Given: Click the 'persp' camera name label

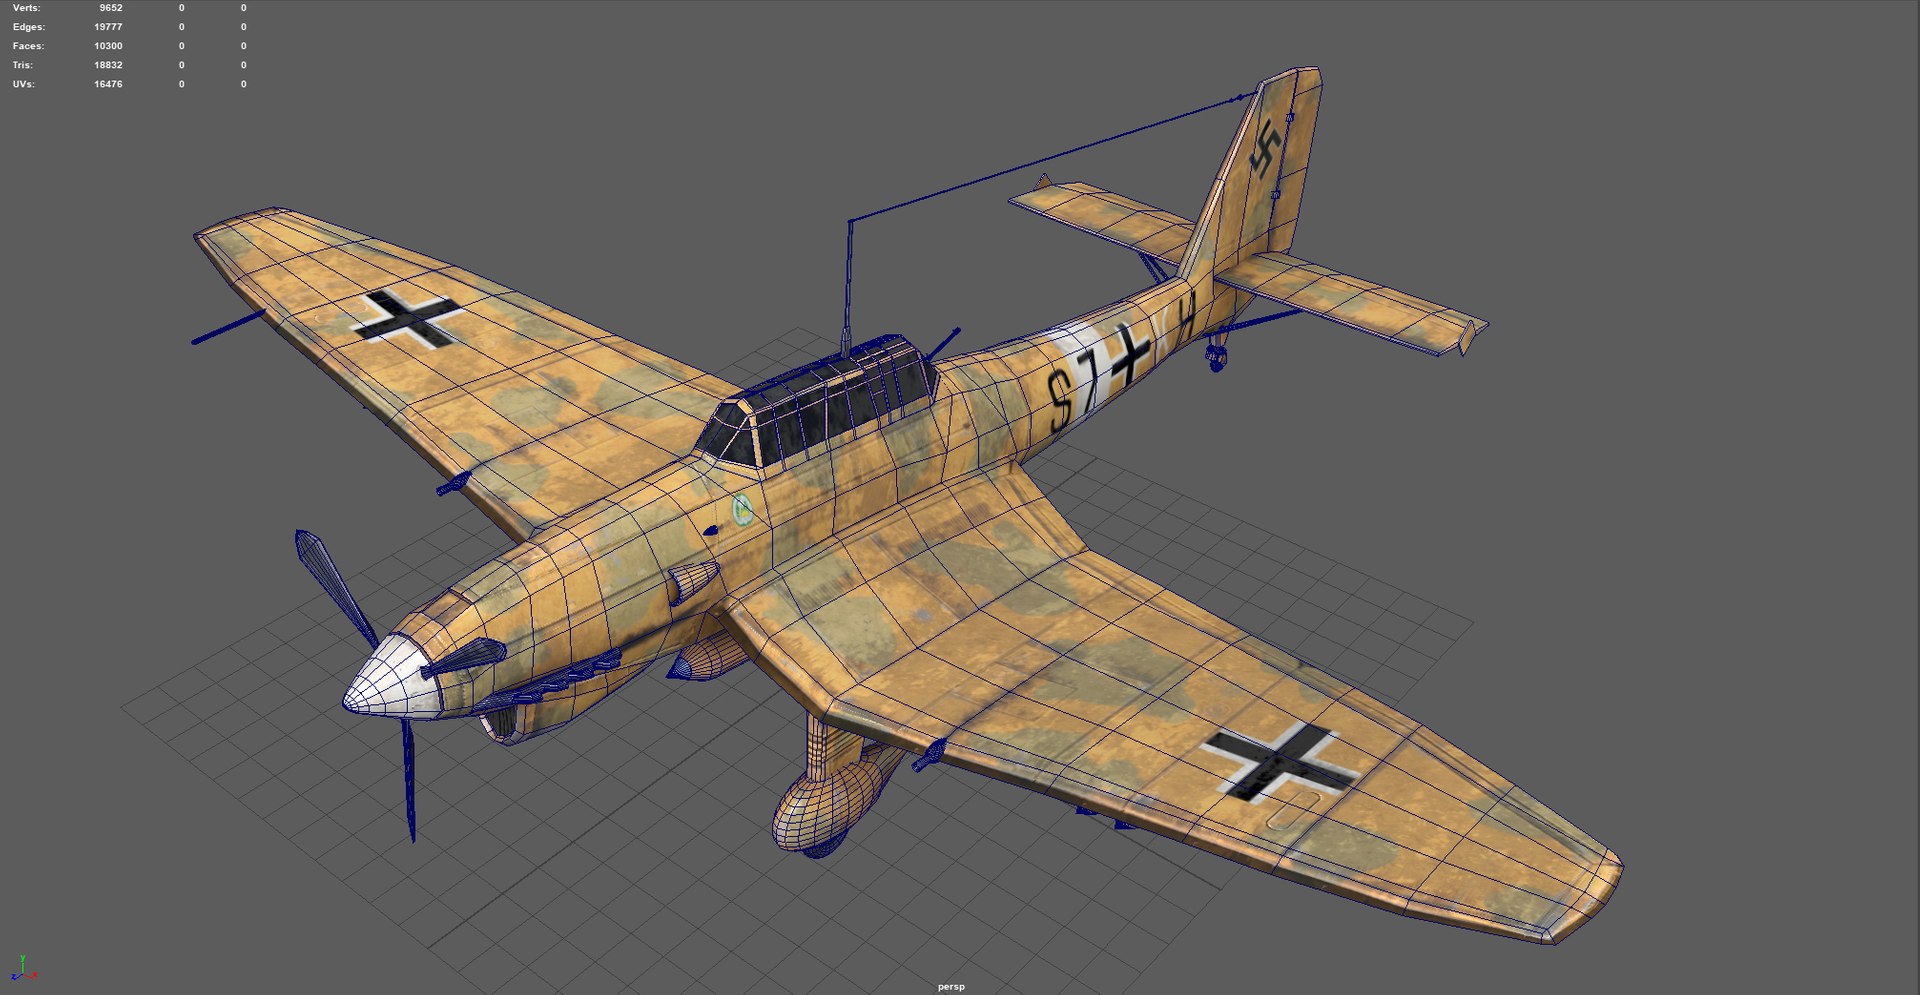Looking at the screenshot, I should point(951,986).
